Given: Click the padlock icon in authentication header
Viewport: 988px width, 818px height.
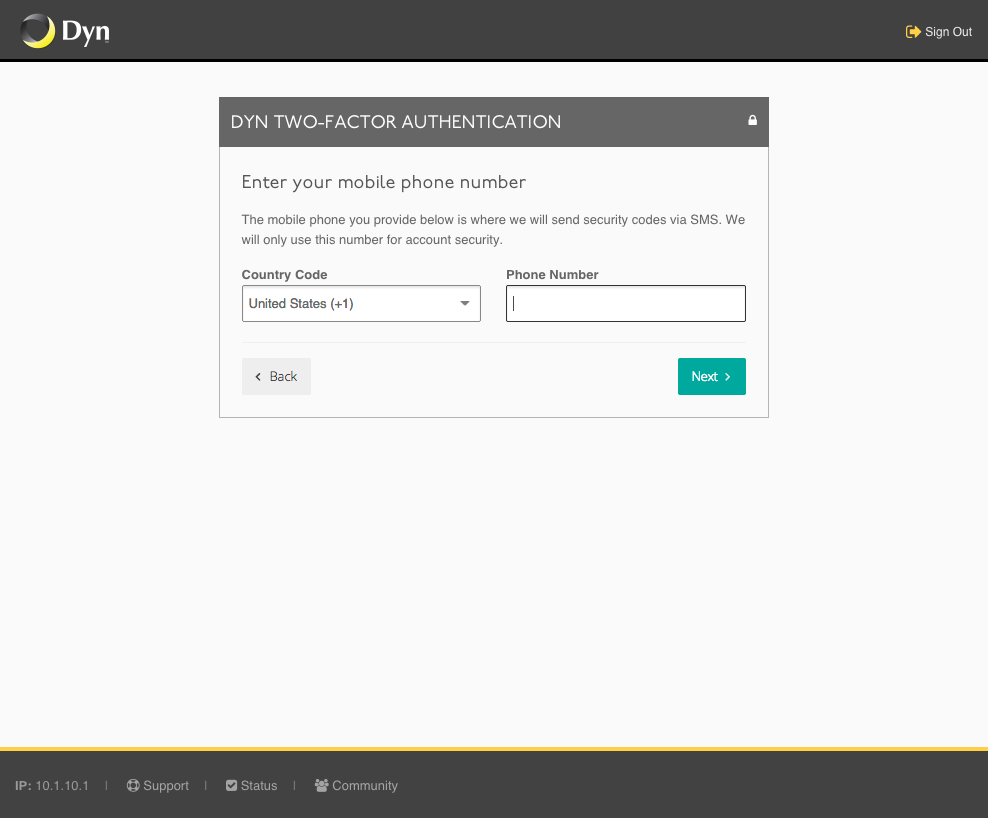Looking at the screenshot, I should pos(752,120).
